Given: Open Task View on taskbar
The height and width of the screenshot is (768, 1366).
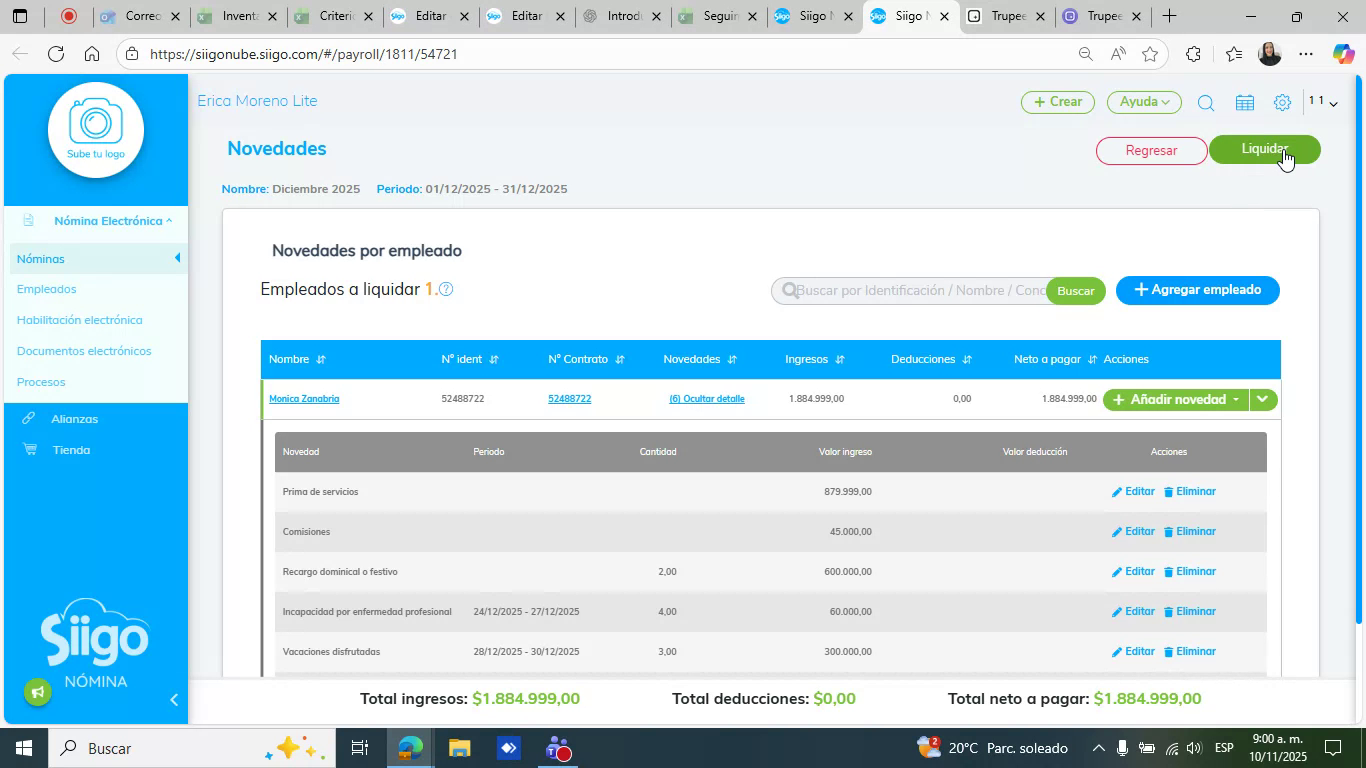Looking at the screenshot, I should [360, 748].
